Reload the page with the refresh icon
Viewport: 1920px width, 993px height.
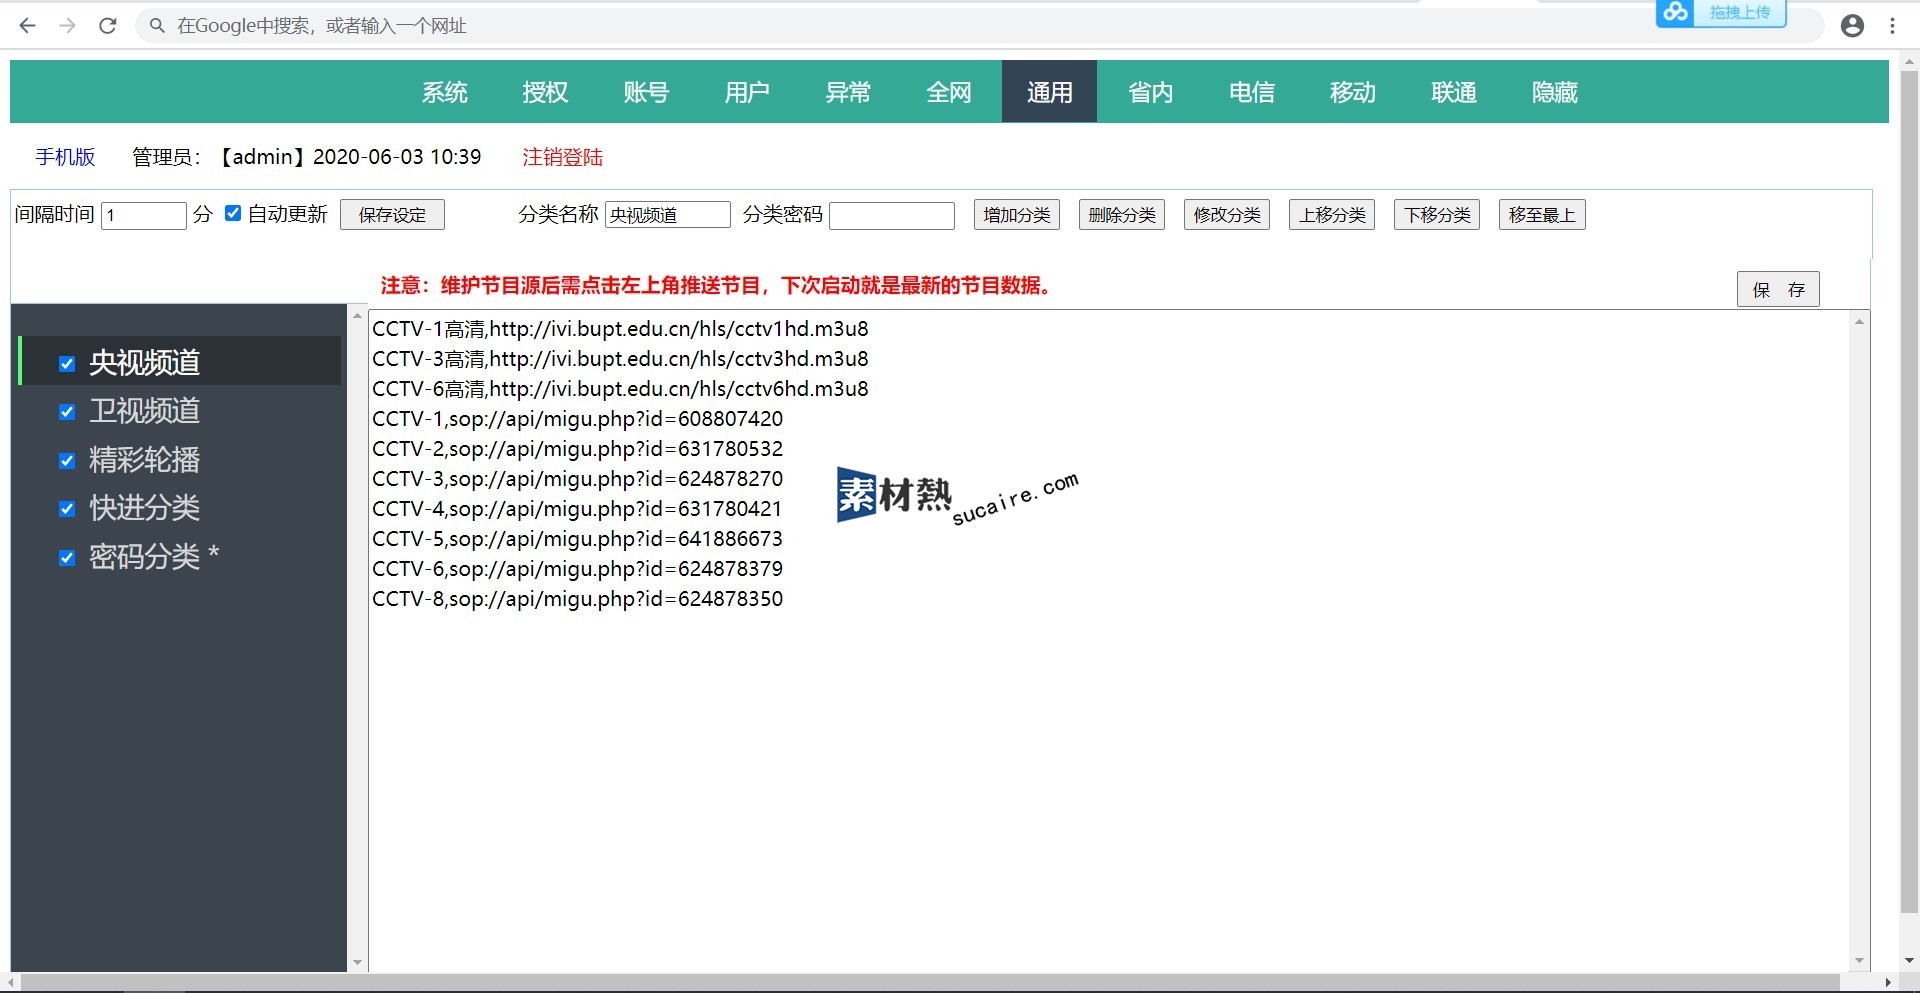point(108,26)
